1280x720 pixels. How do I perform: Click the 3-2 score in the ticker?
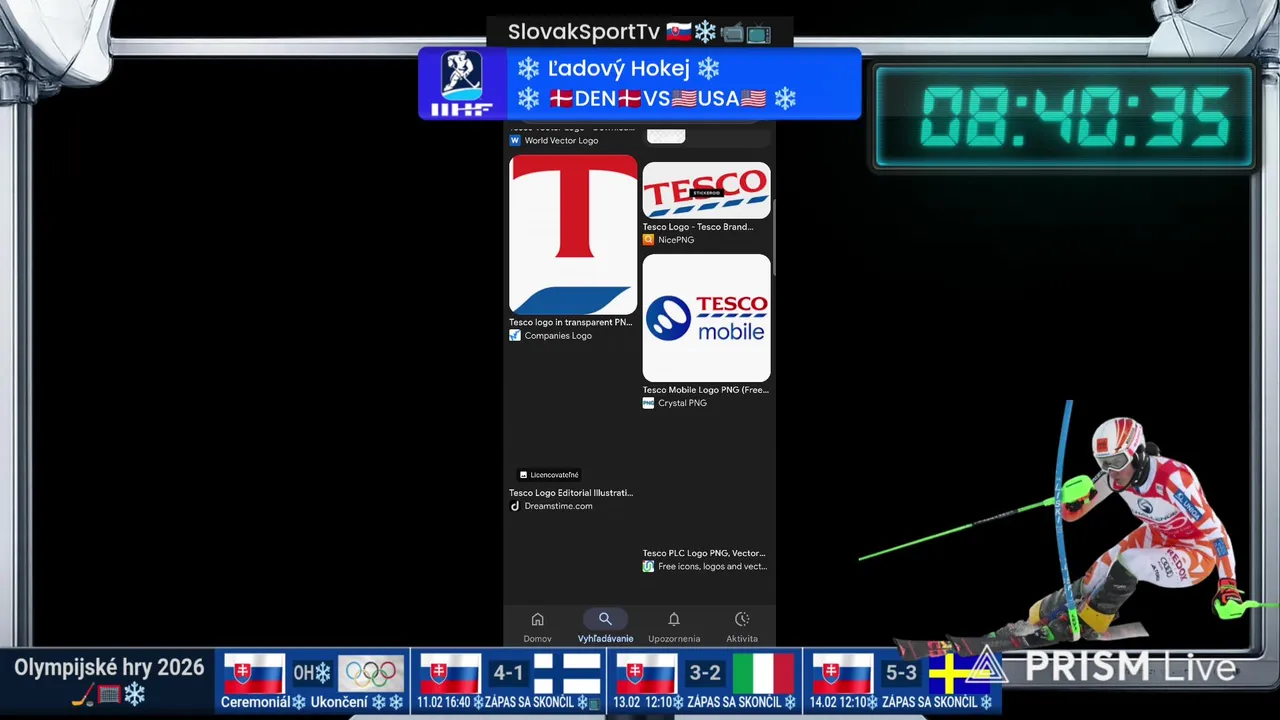[x=704, y=673]
